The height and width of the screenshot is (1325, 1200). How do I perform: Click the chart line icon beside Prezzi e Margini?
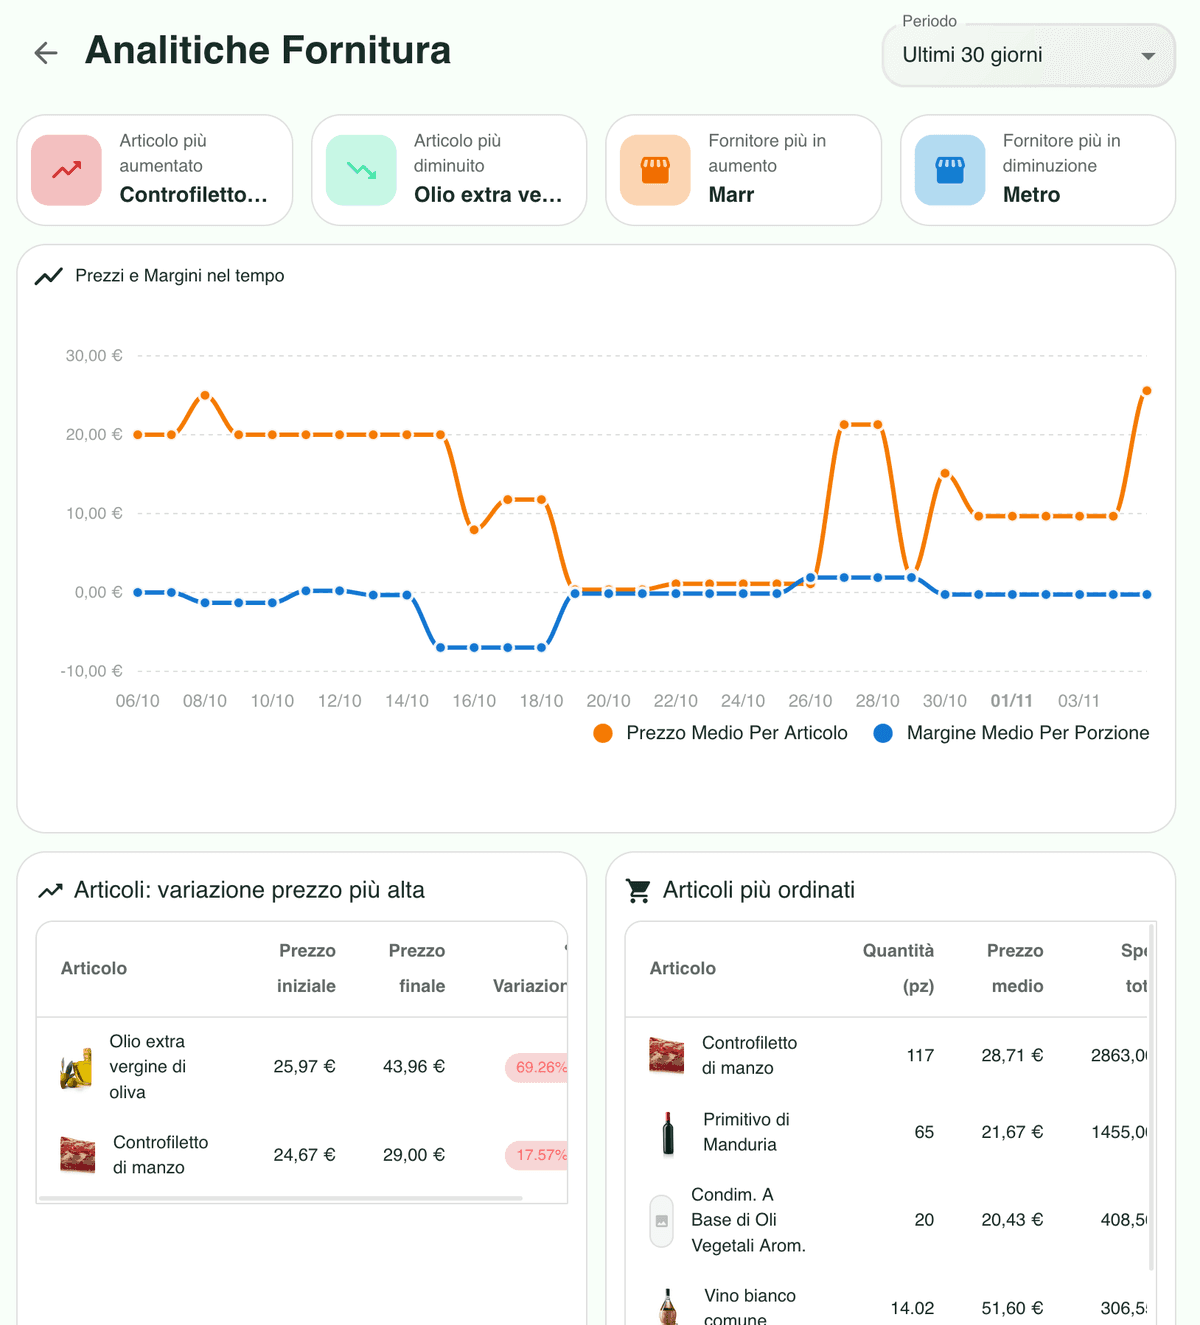49,276
